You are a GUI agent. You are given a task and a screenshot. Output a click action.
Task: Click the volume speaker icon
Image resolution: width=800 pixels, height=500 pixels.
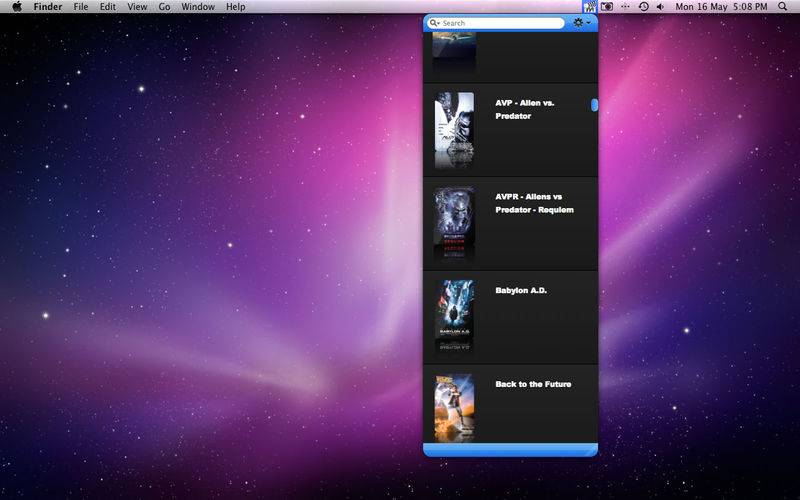660,7
